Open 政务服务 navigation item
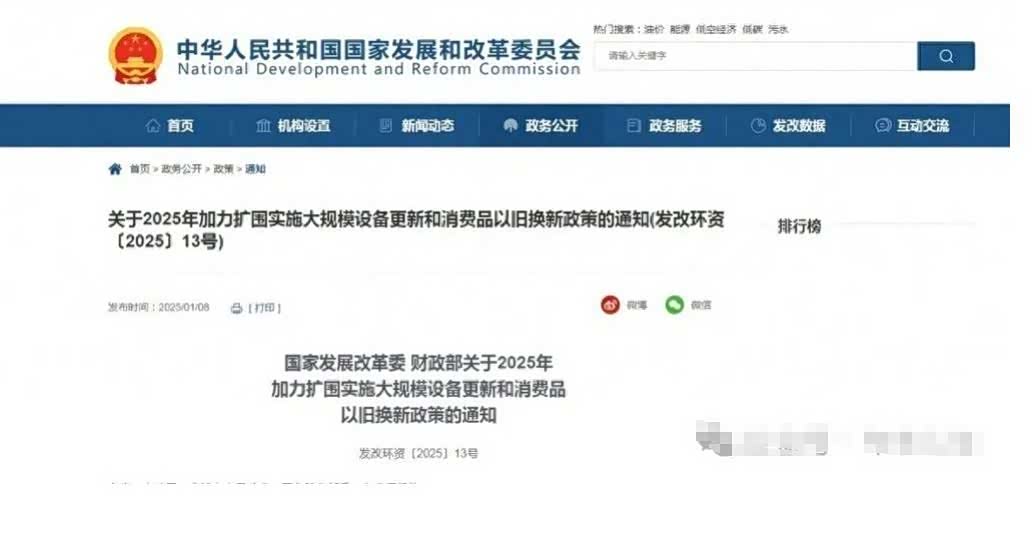Screen dimensions: 1032x541 point(664,125)
